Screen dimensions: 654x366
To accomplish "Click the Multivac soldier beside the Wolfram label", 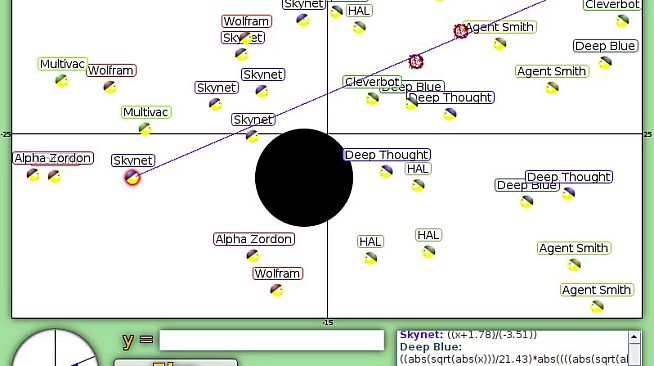I will [x=62, y=80].
